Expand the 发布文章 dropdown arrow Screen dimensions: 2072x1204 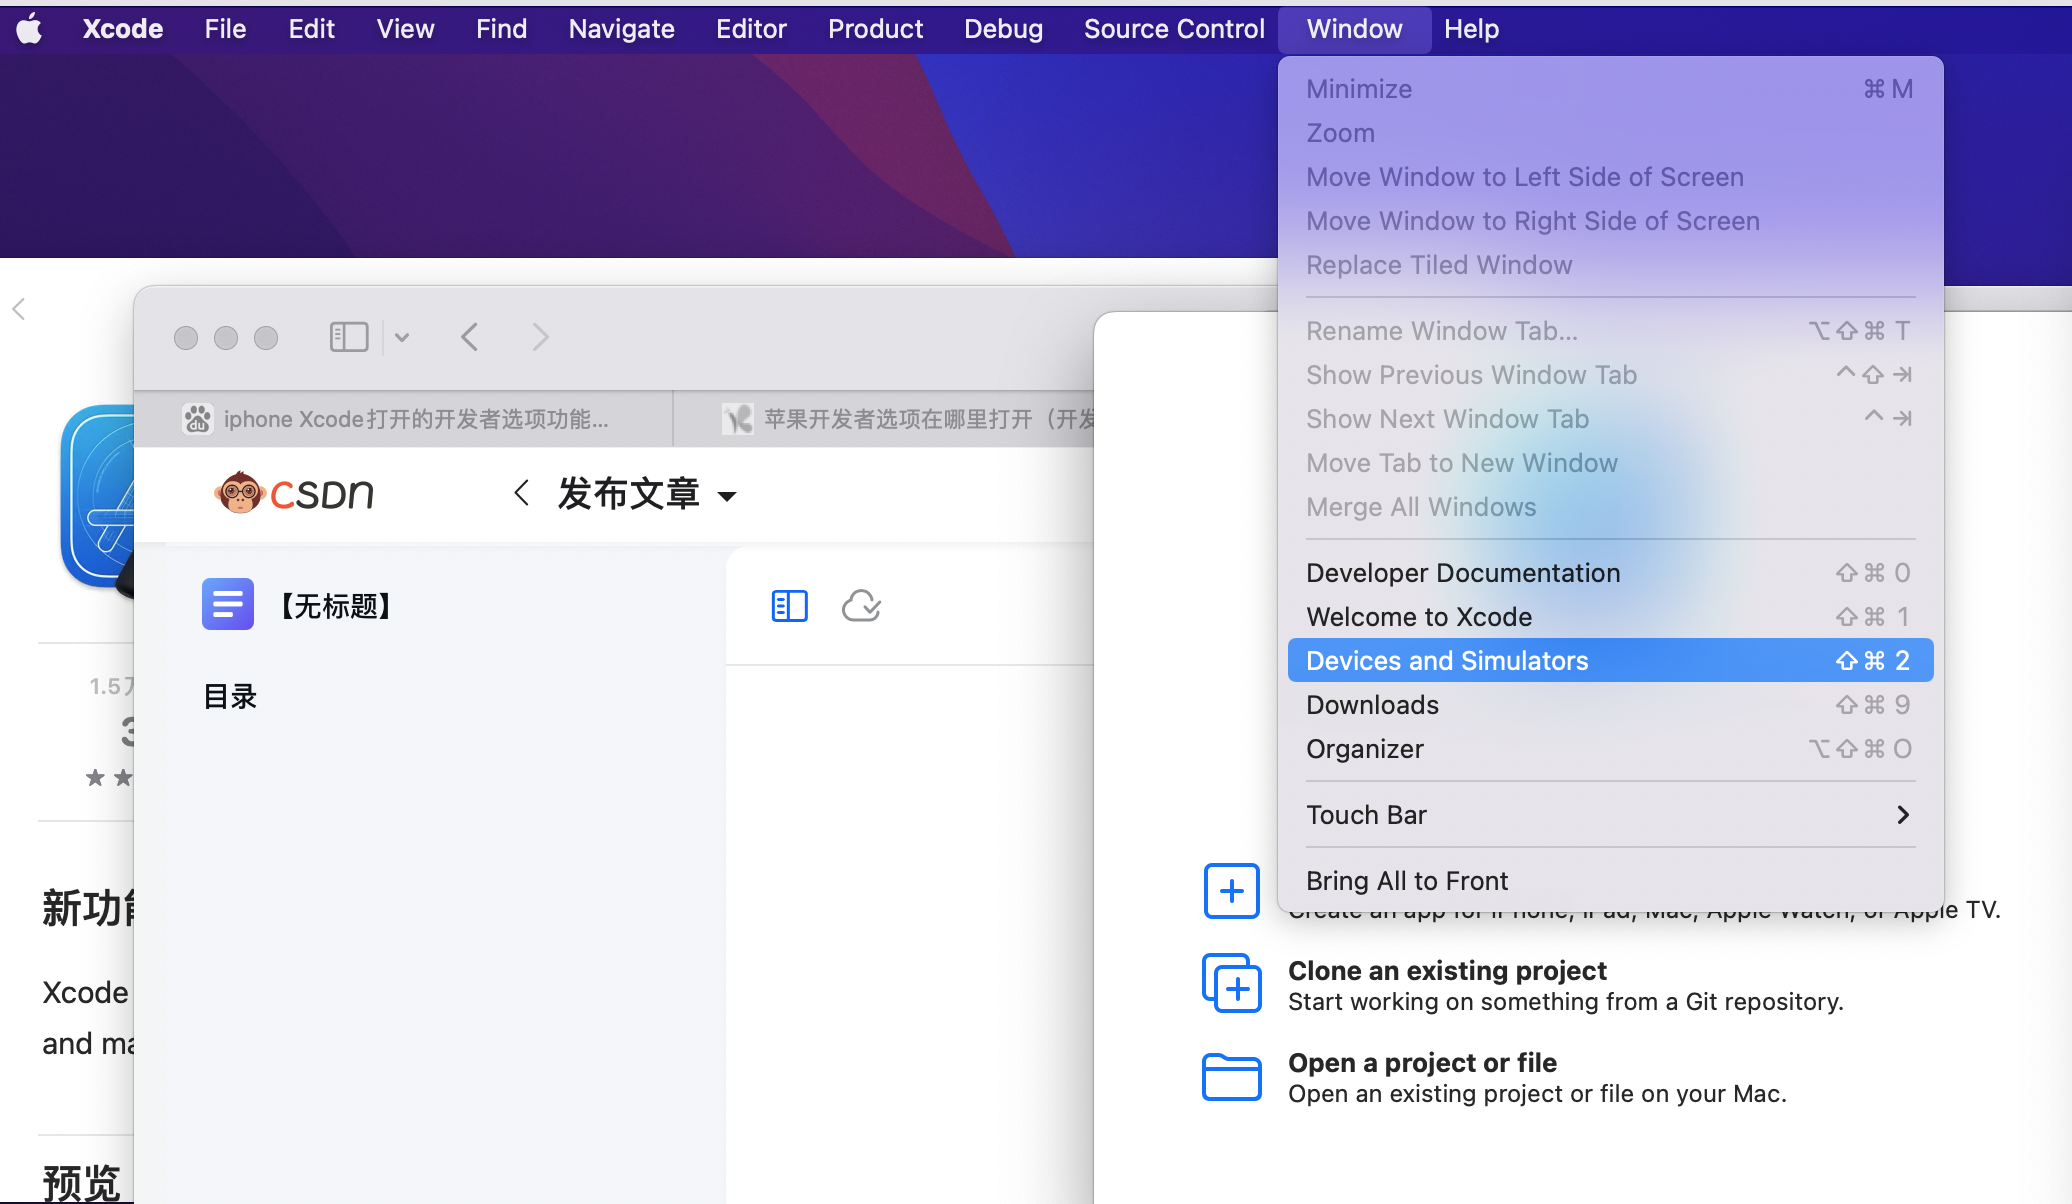[727, 496]
